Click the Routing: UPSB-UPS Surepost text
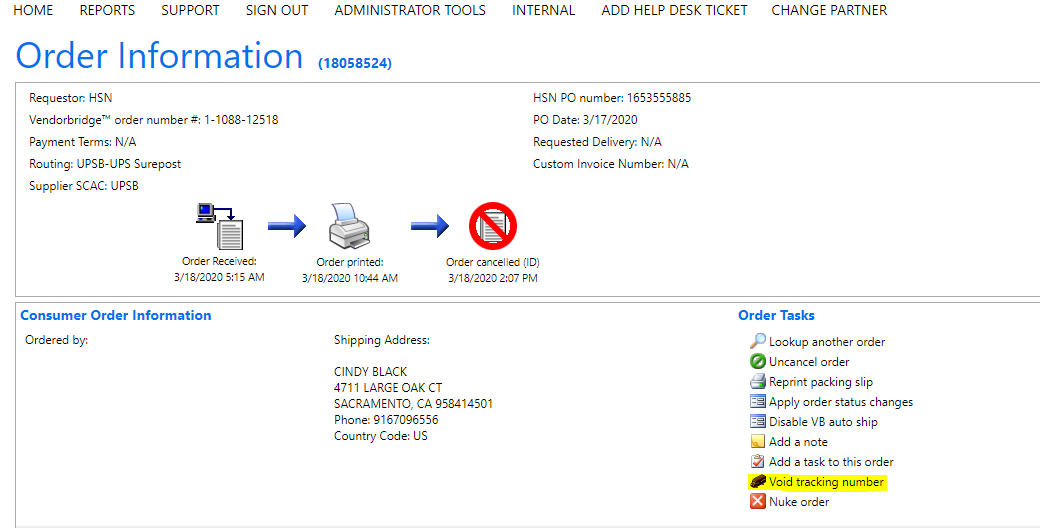This screenshot has height=528, width=1040. pos(105,164)
